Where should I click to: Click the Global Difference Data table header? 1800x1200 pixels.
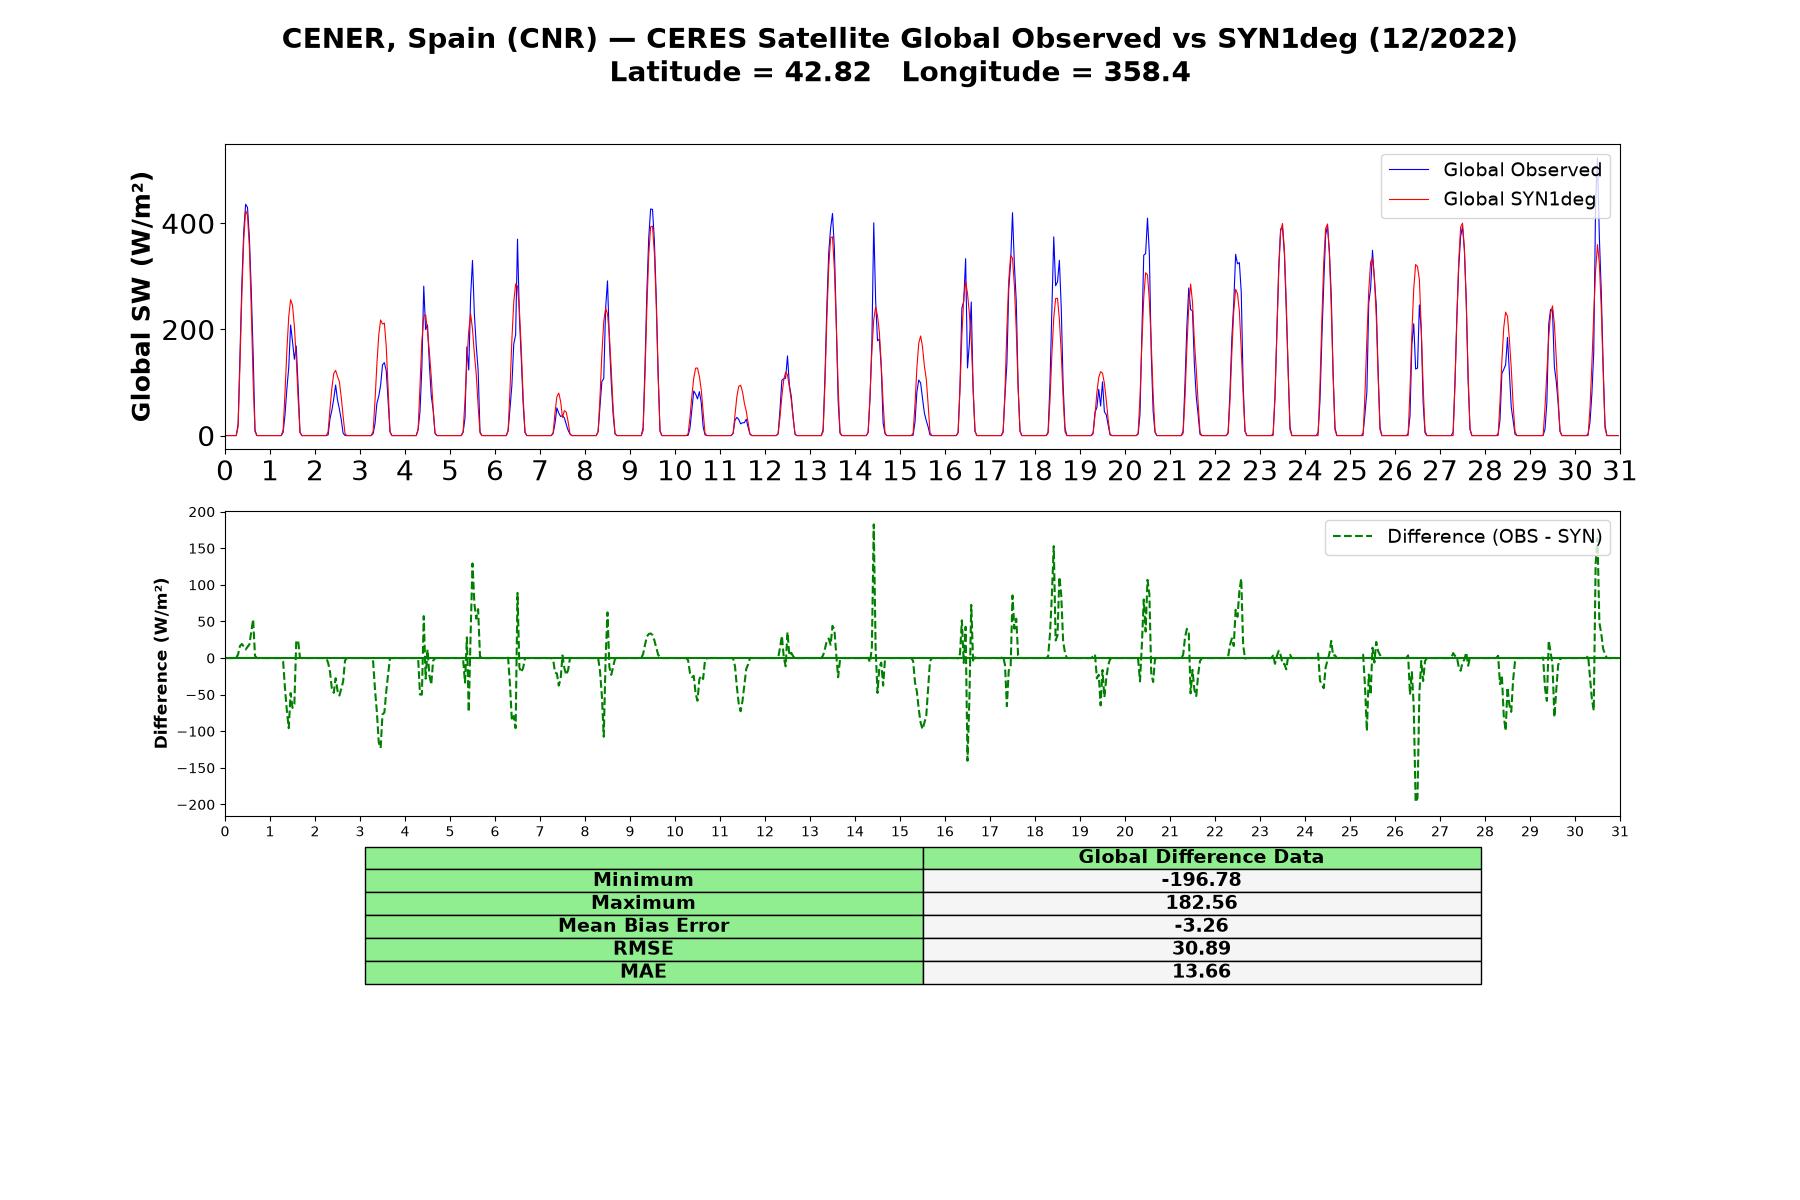(x=1201, y=857)
